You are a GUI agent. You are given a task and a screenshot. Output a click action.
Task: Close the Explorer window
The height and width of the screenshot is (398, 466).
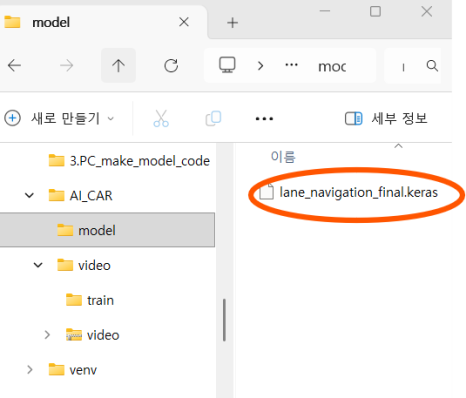click(427, 11)
